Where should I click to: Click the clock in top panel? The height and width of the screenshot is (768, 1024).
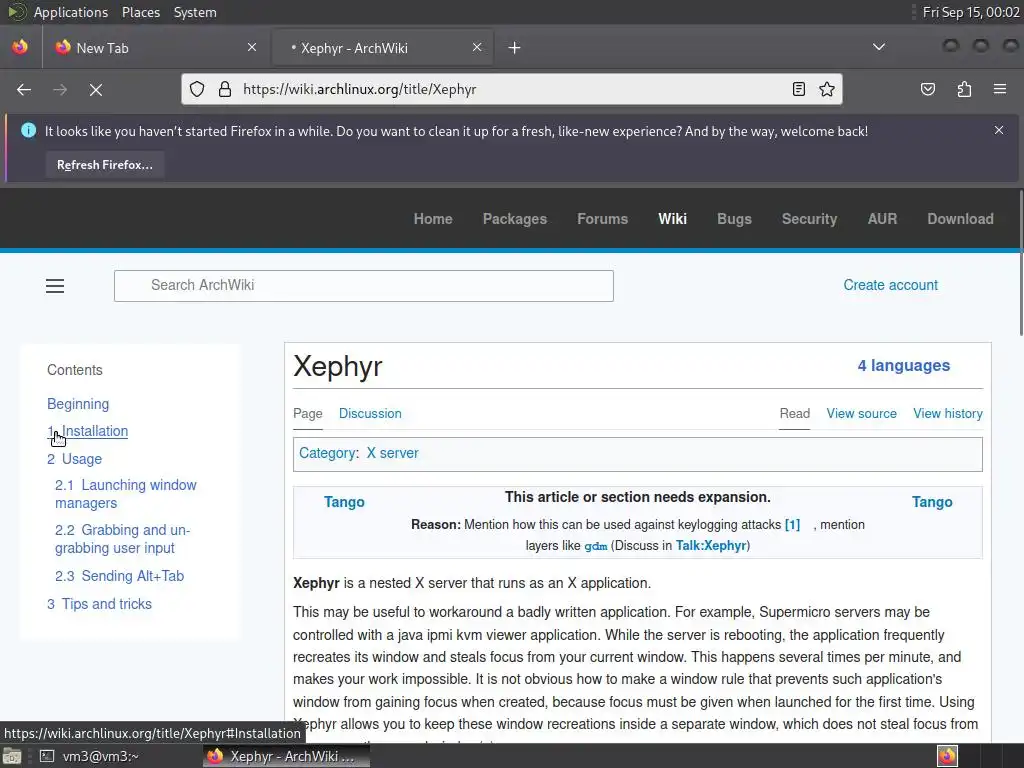[x=971, y=12]
